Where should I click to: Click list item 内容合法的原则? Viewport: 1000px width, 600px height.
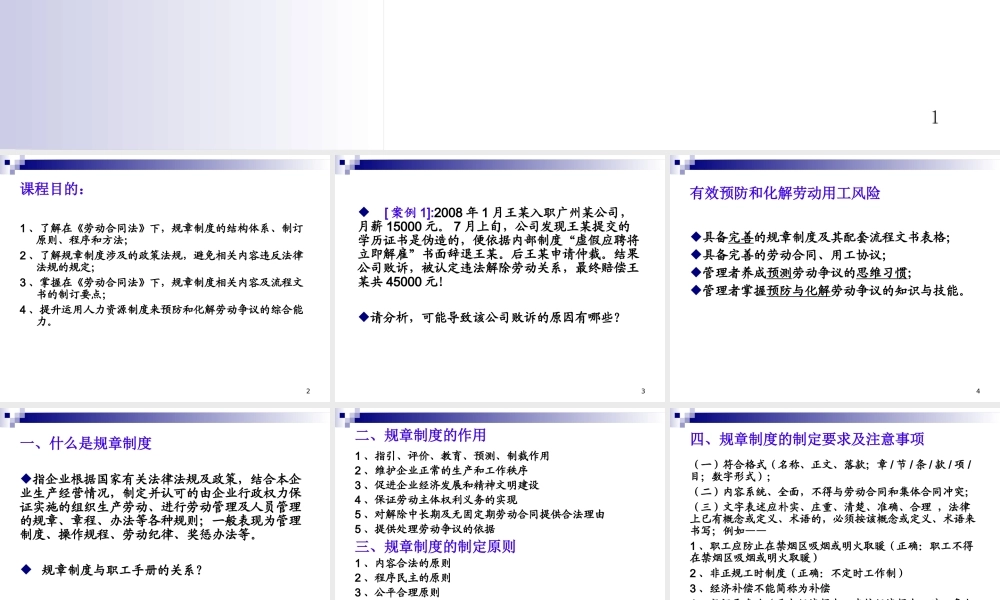[x=403, y=564]
